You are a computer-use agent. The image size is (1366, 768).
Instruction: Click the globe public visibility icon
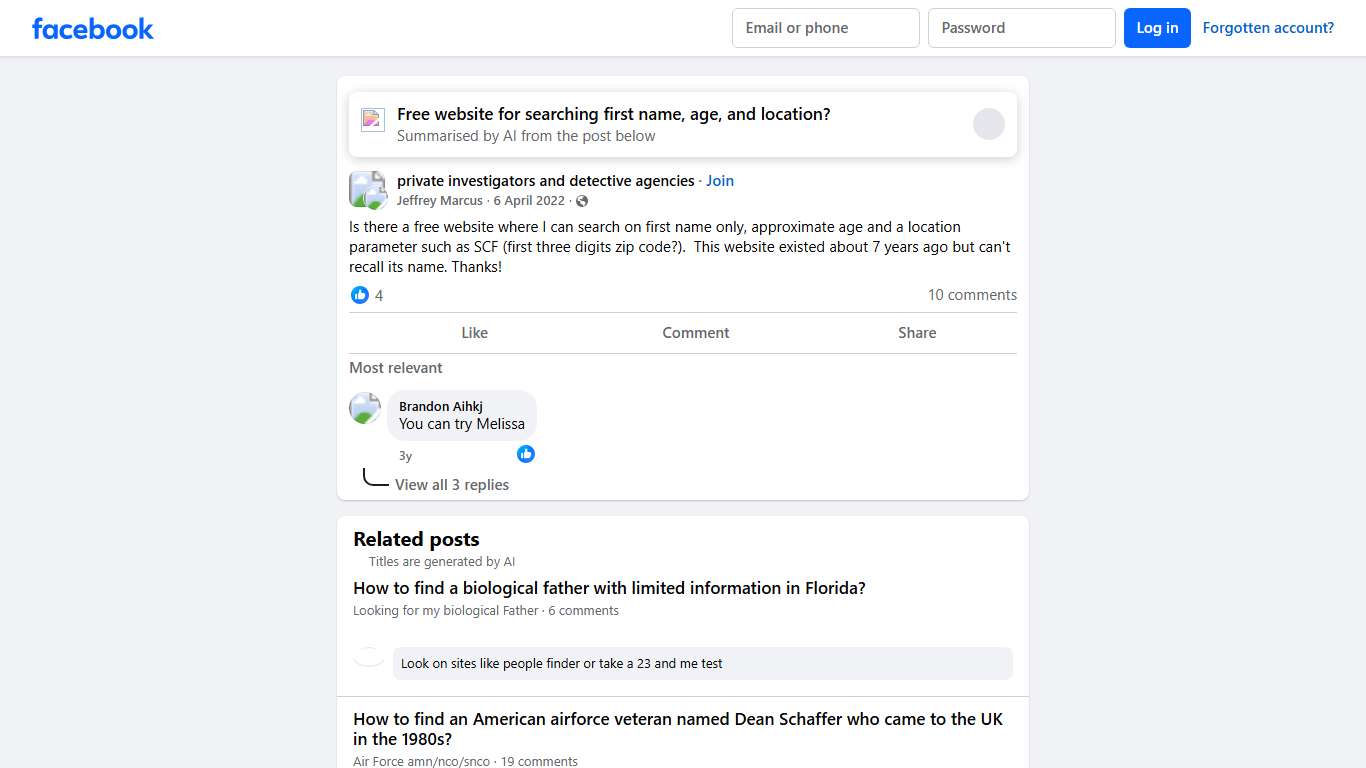pyautogui.click(x=582, y=201)
